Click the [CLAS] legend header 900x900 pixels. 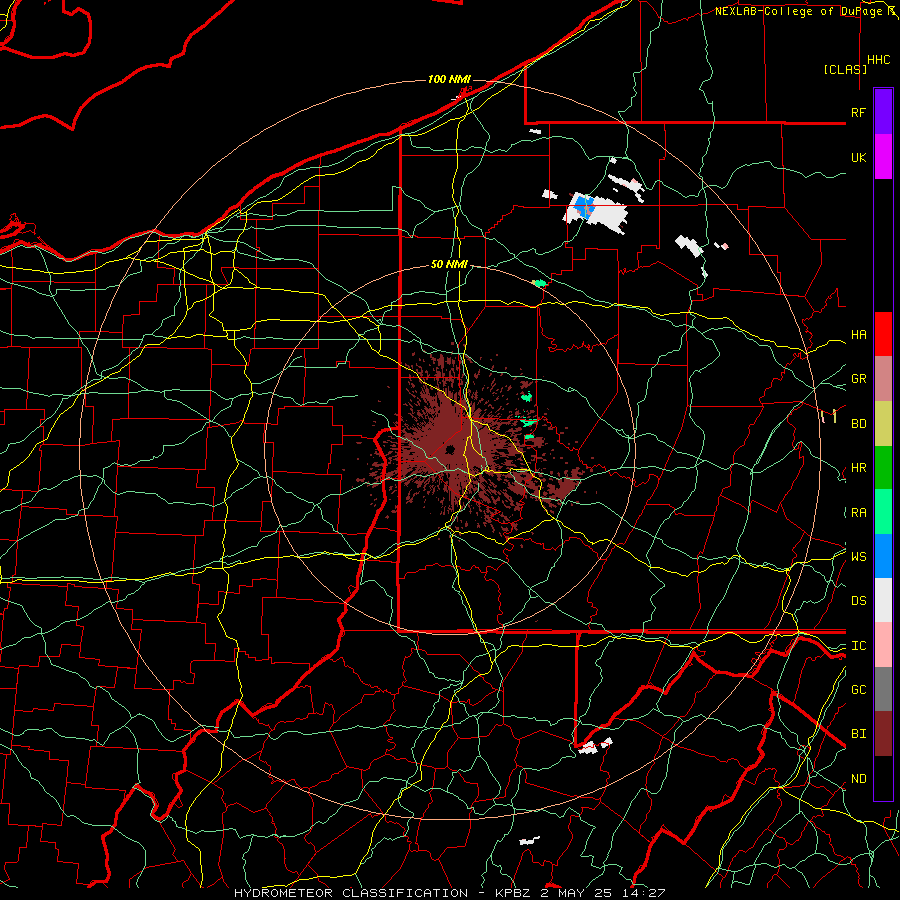[x=845, y=69]
